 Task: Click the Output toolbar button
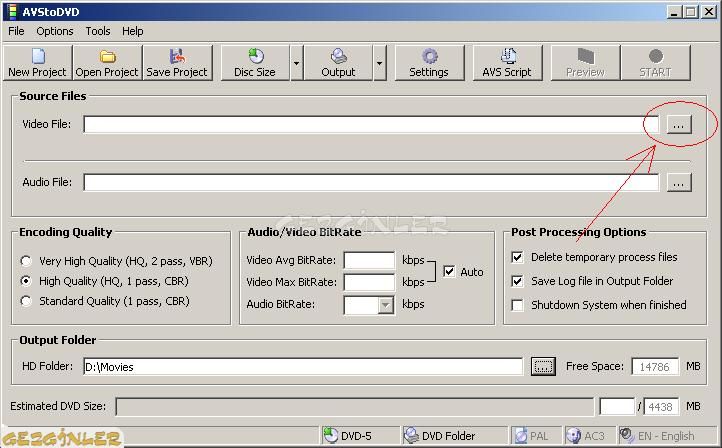(x=338, y=63)
